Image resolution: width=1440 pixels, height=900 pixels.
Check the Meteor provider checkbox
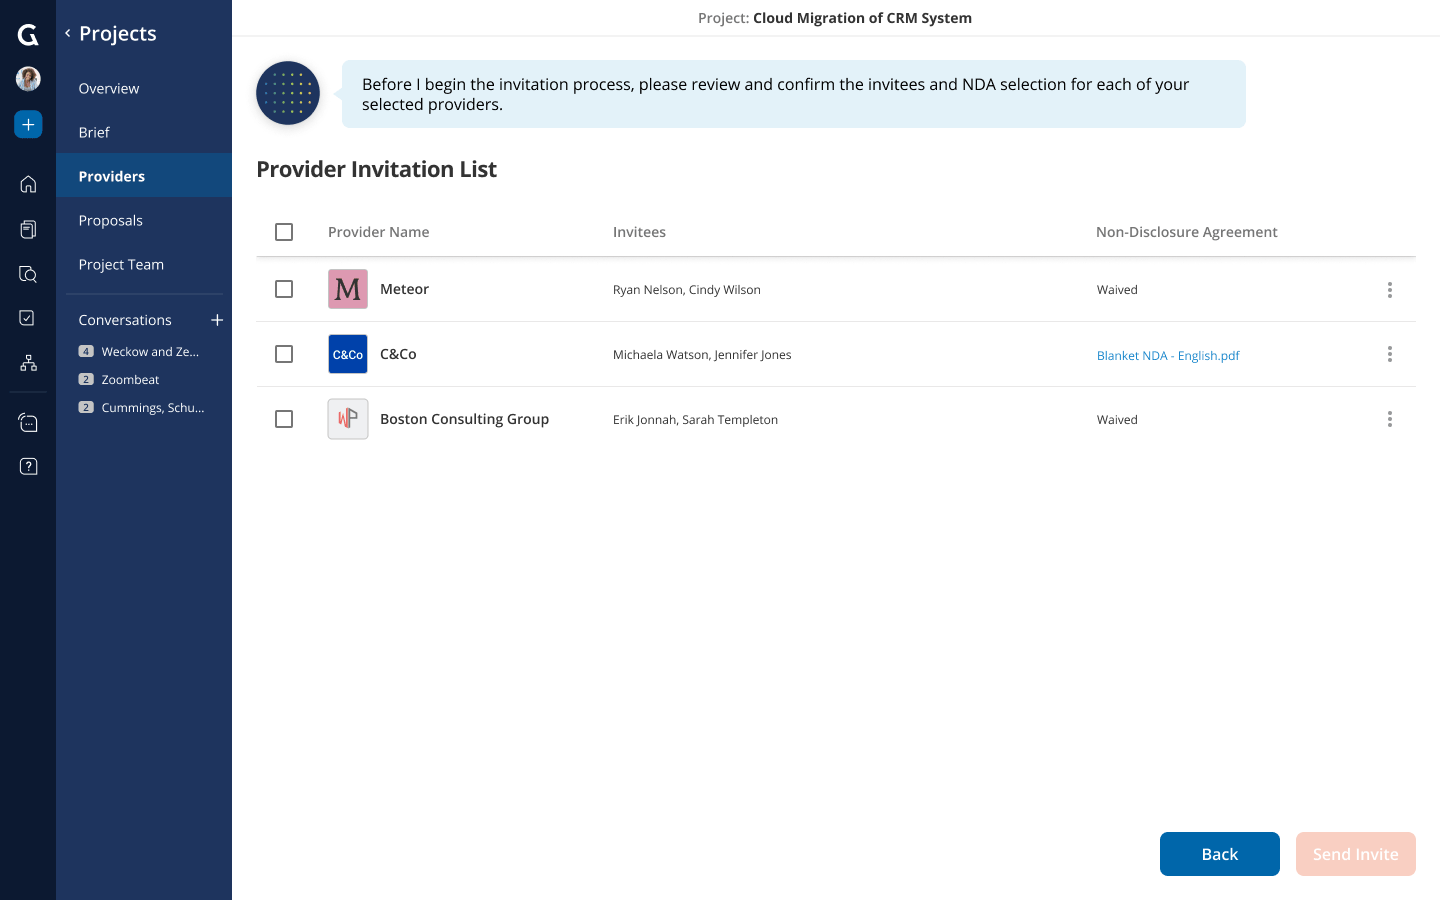[x=284, y=289]
